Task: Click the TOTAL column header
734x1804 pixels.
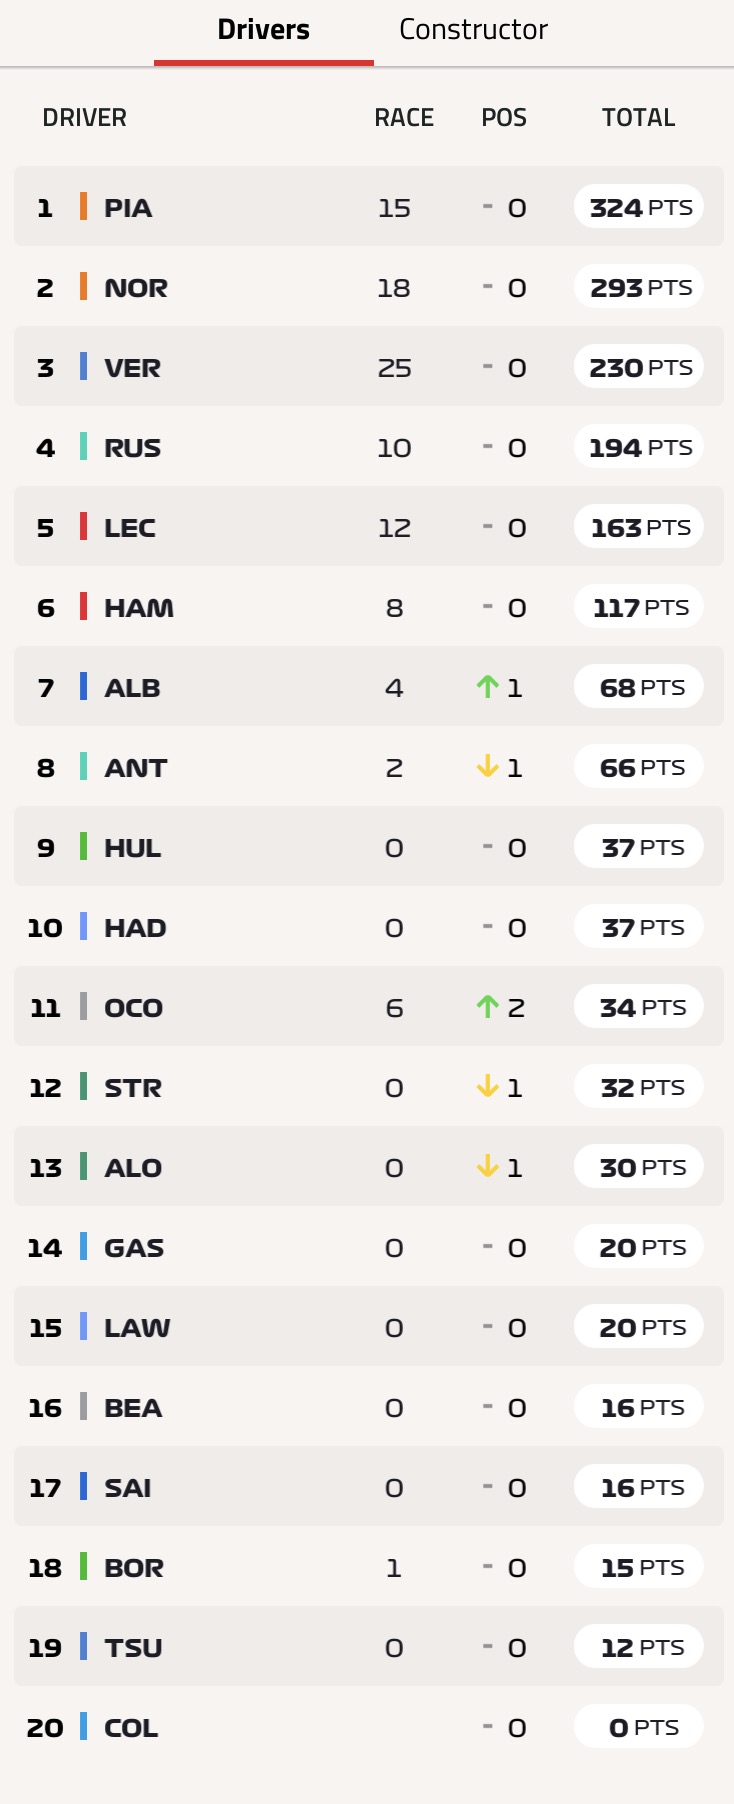Action: point(638,118)
